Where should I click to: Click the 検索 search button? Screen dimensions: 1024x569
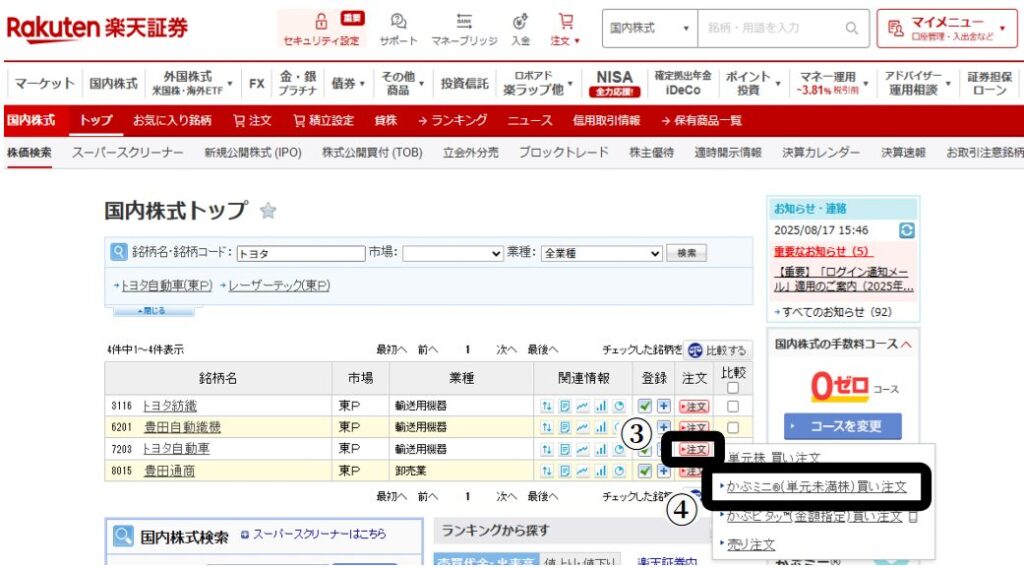686,253
